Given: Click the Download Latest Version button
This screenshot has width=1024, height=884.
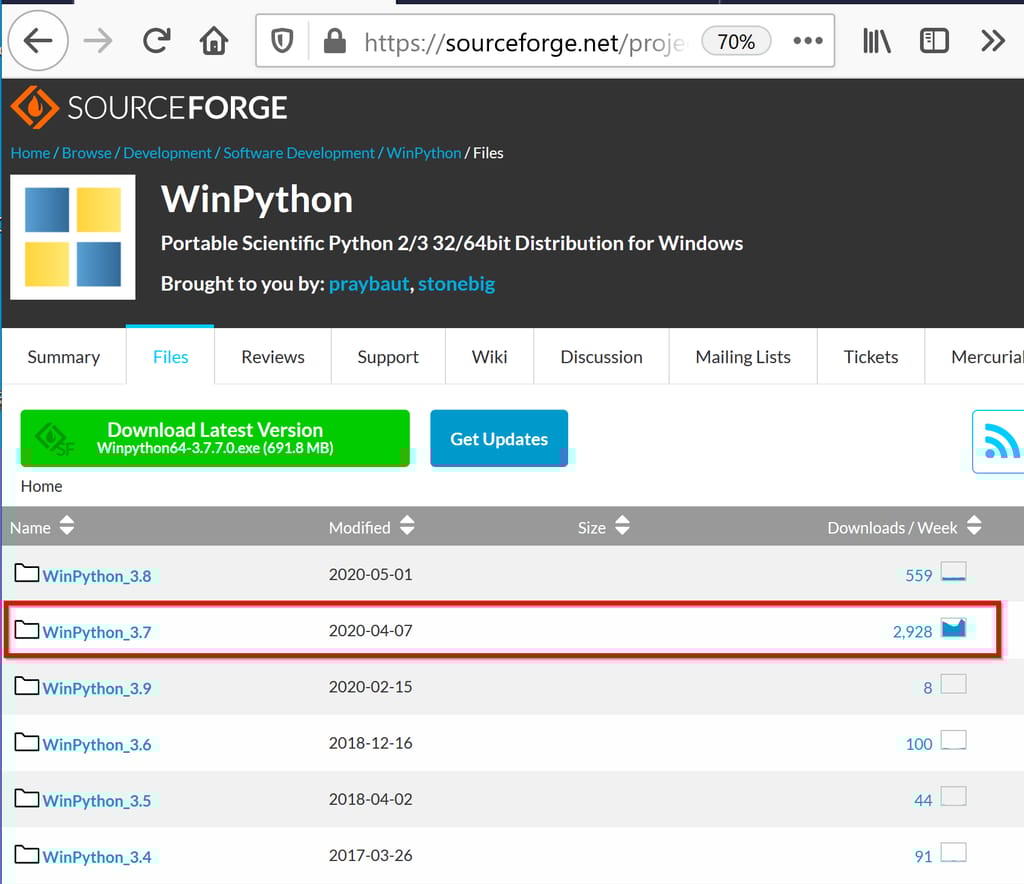Looking at the screenshot, I should pos(215,437).
